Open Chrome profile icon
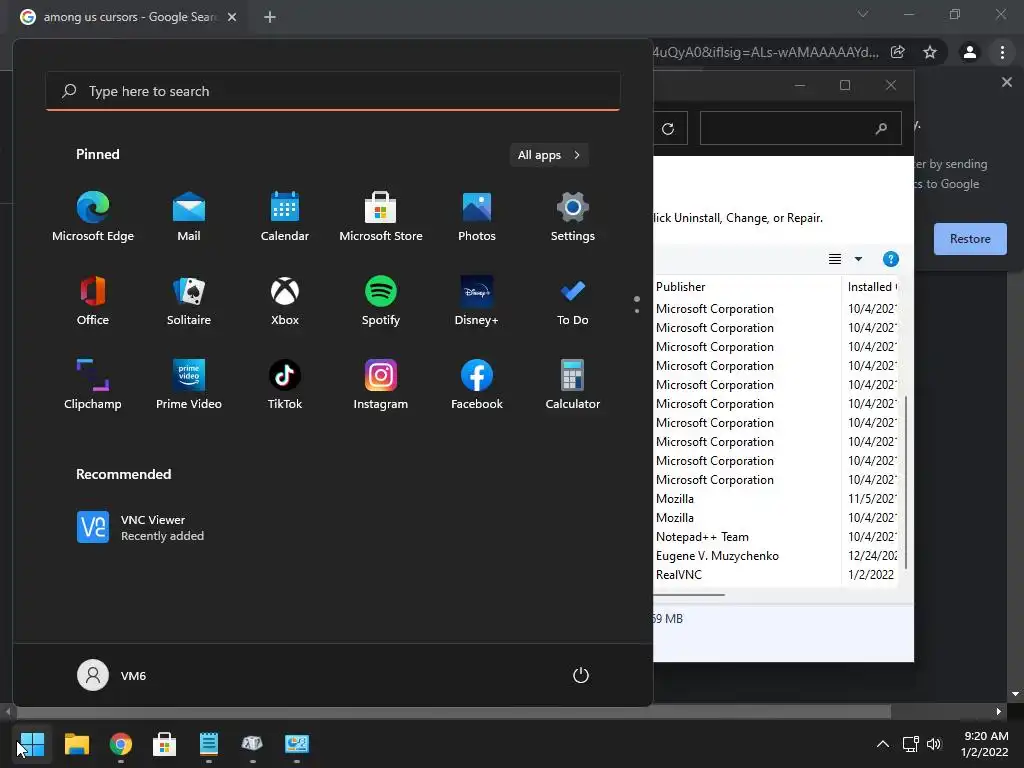 tap(970, 52)
